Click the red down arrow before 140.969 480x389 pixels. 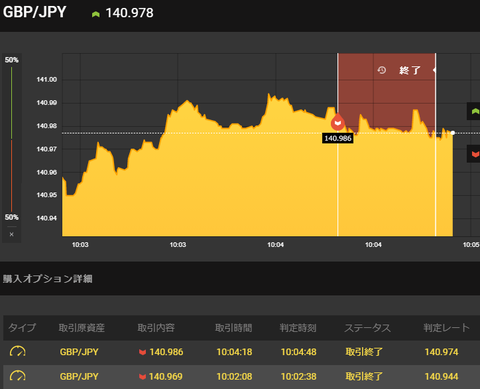(142, 377)
